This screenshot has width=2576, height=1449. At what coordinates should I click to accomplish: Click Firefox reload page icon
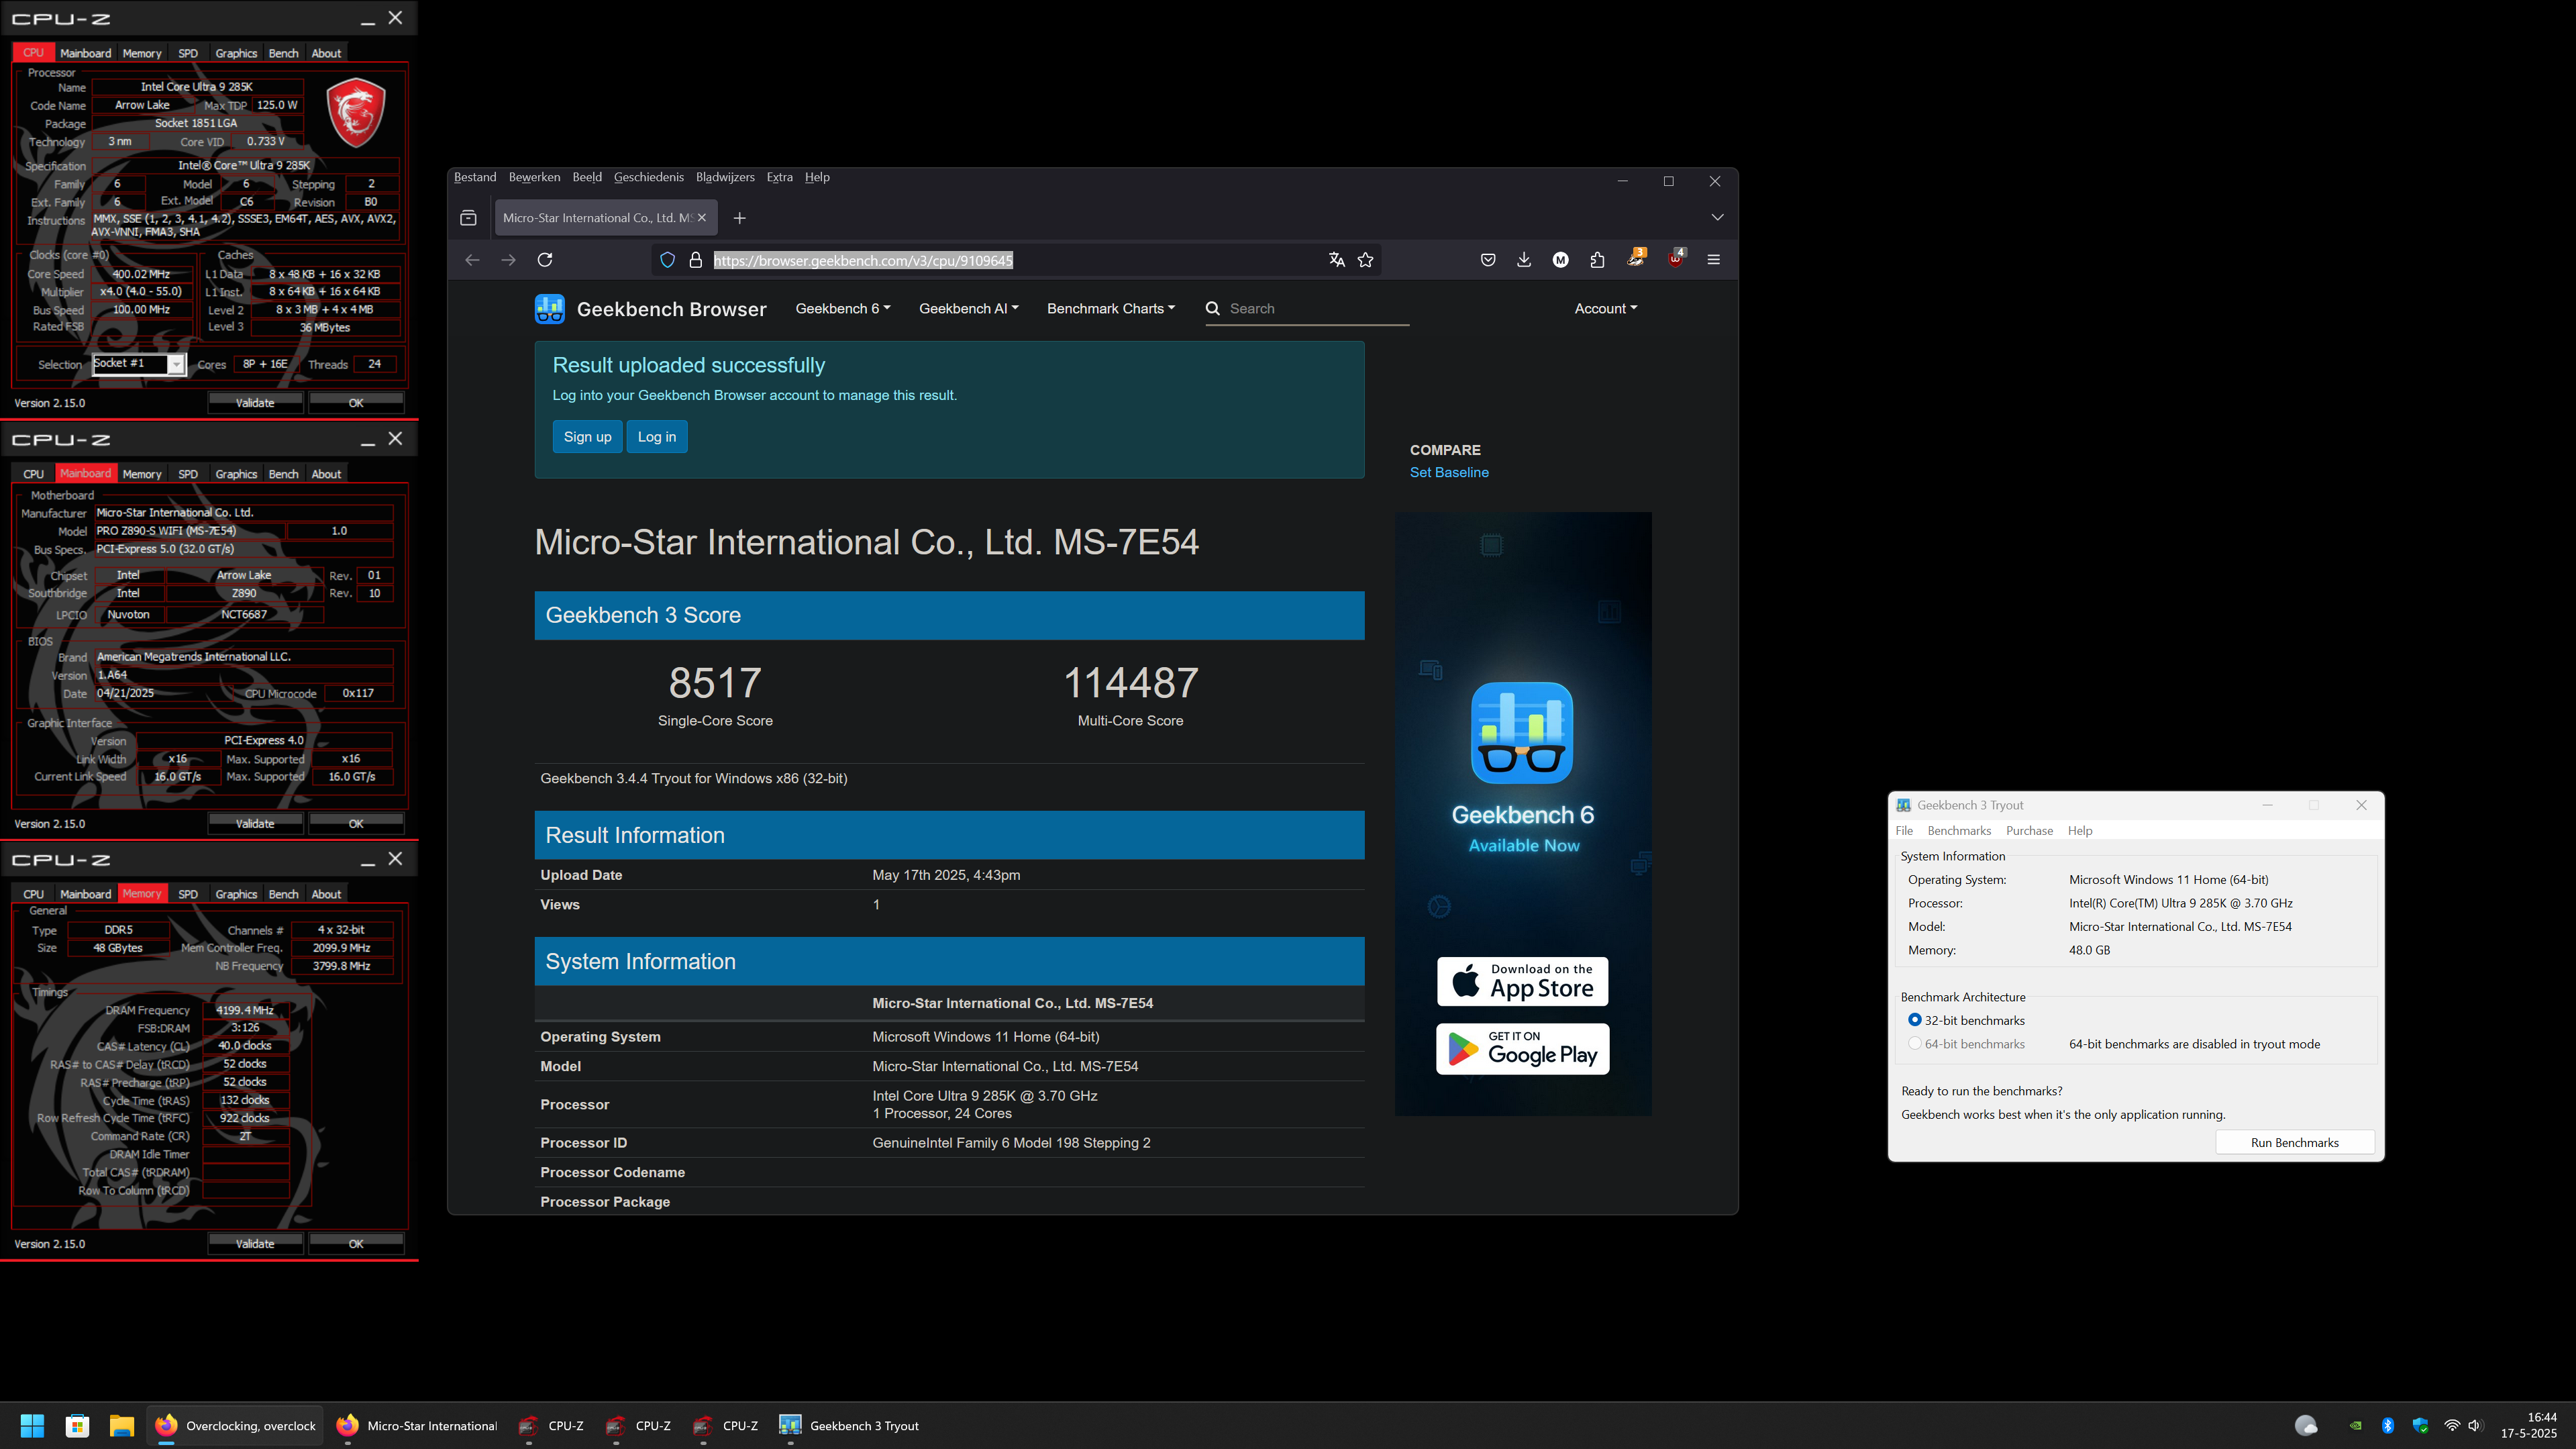[x=545, y=260]
